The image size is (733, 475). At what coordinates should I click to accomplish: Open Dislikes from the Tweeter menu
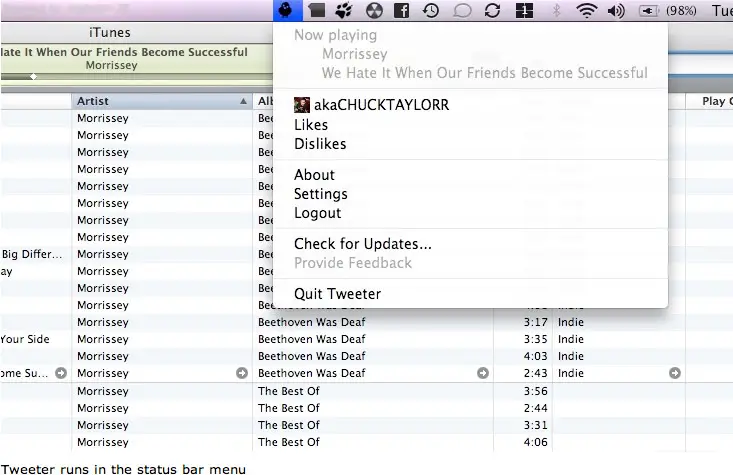[471, 144]
